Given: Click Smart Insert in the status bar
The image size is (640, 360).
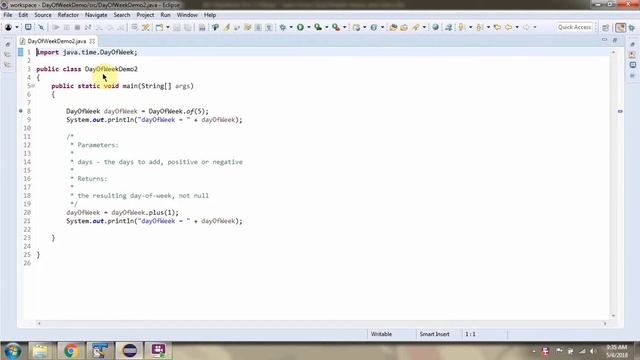Looking at the screenshot, I should pos(434,334).
